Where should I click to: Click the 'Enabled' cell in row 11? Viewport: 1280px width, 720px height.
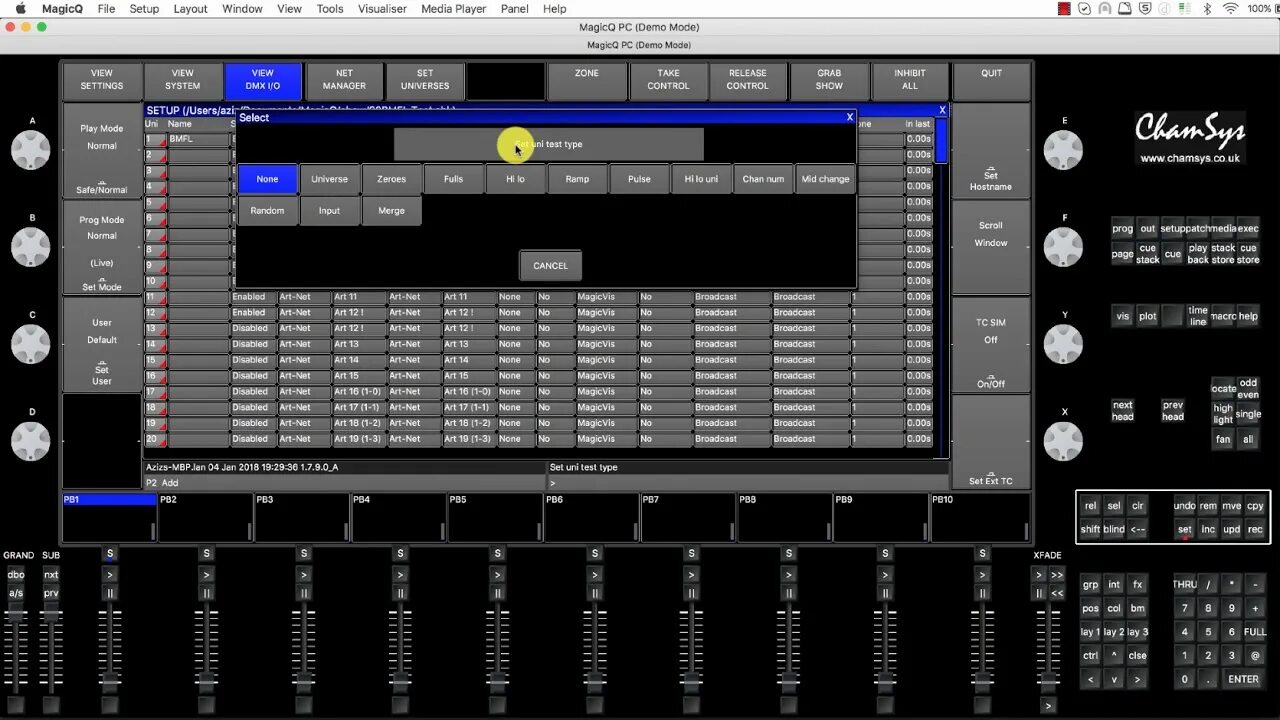[253, 297]
